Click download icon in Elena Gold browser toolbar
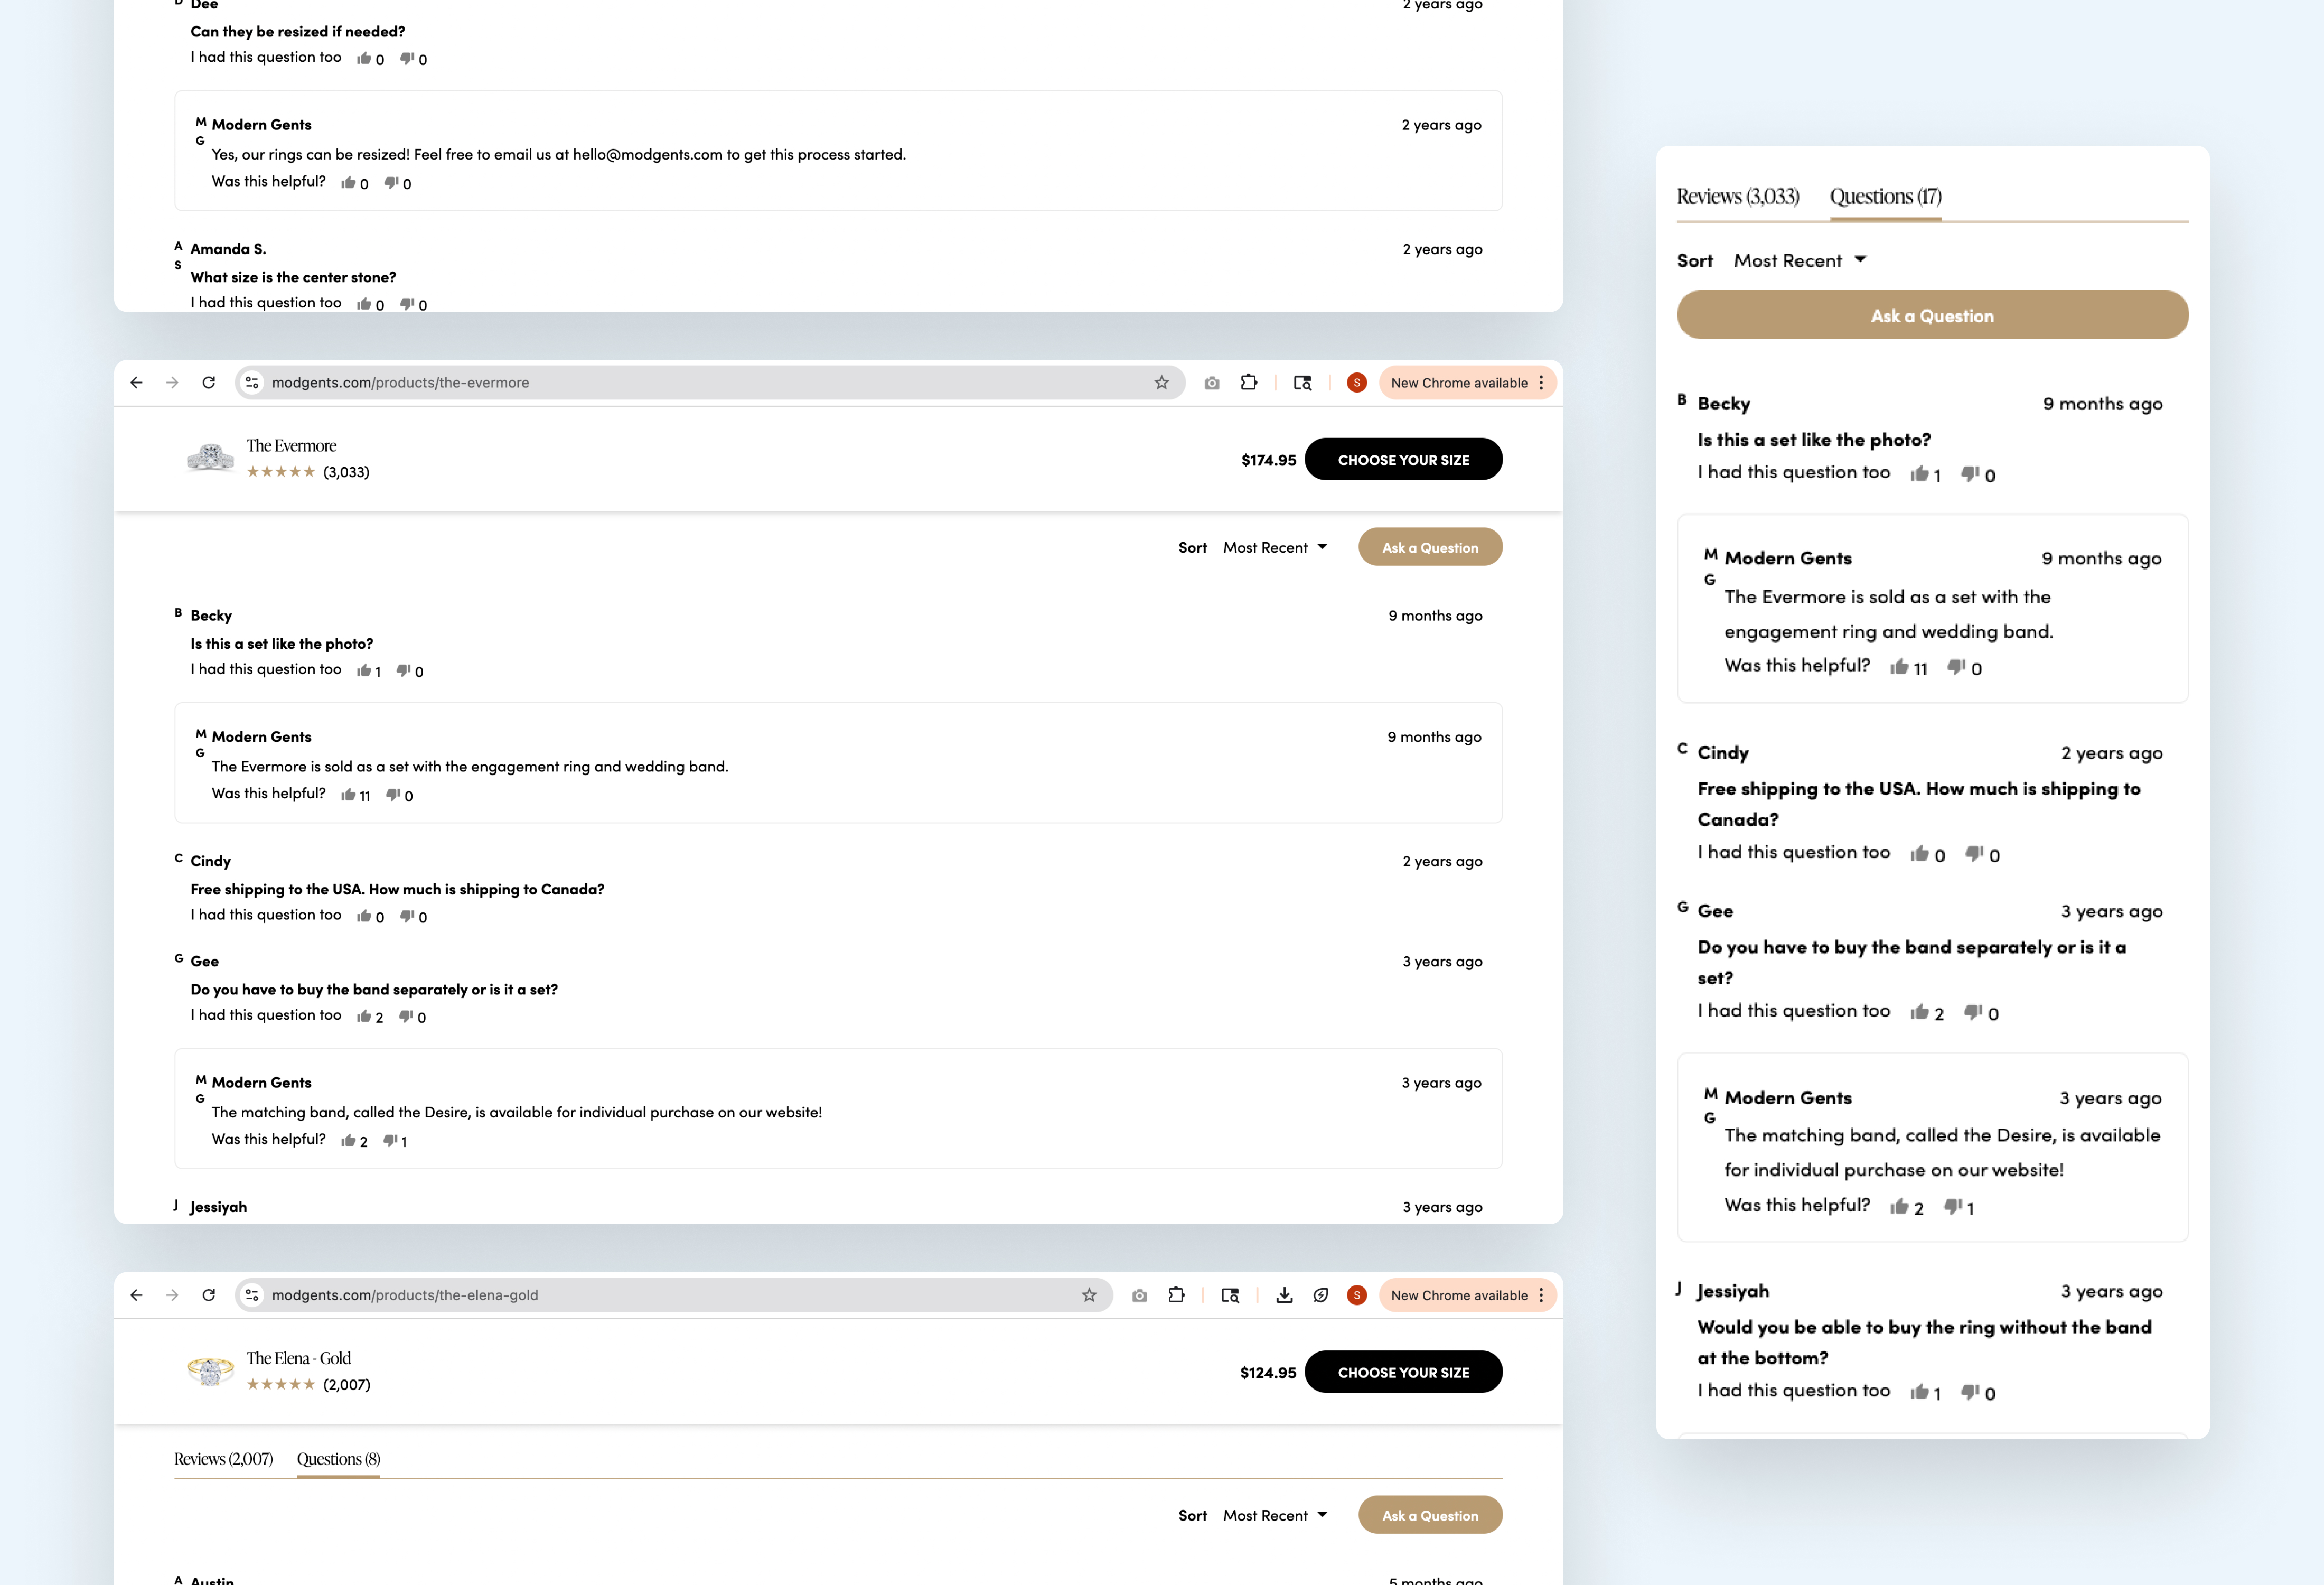The height and width of the screenshot is (1585, 2324). 1284,1295
